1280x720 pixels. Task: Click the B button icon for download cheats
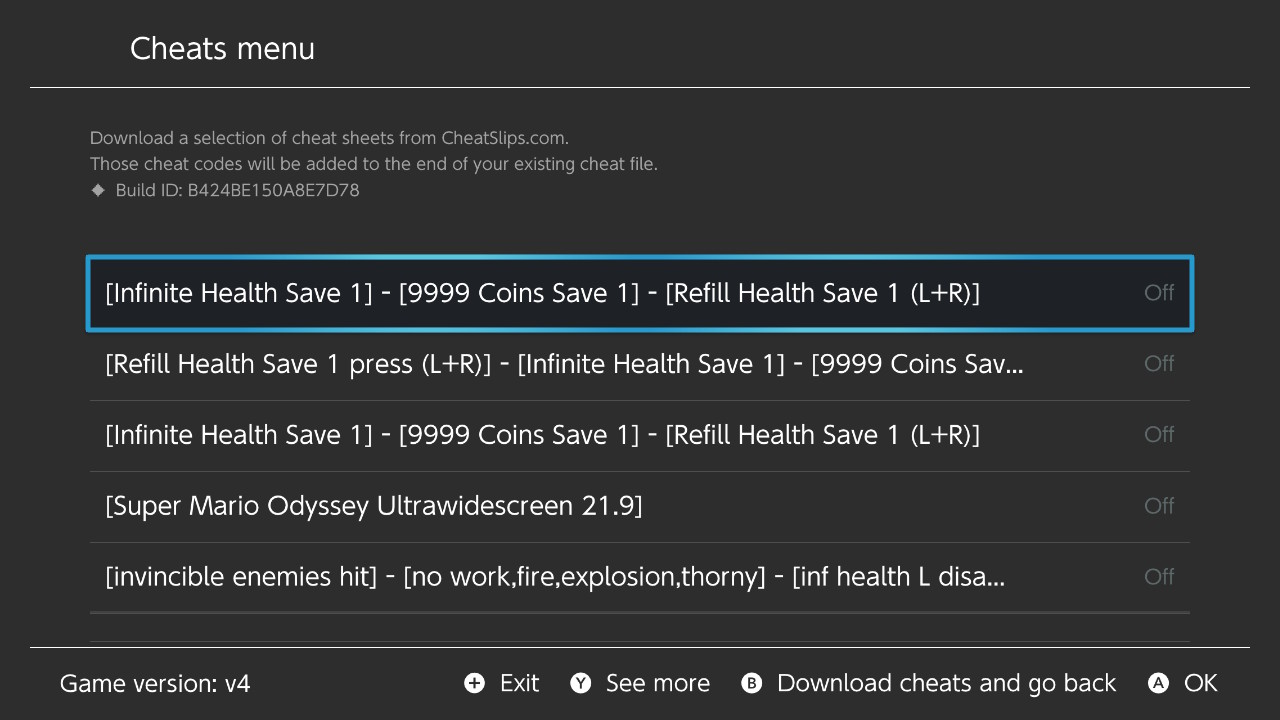click(x=752, y=683)
